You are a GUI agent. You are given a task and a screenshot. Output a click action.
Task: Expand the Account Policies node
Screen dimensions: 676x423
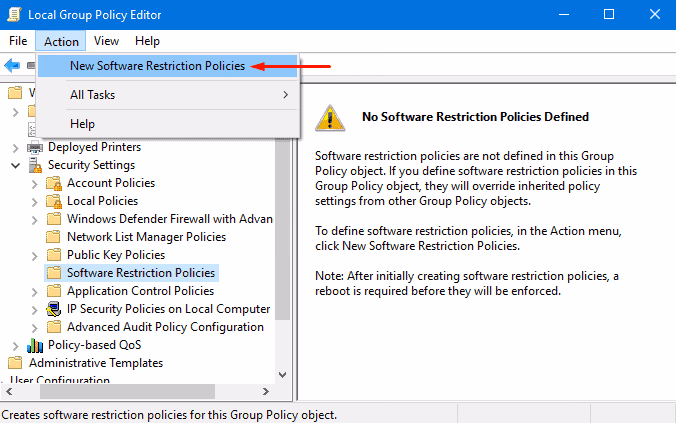[x=34, y=184]
